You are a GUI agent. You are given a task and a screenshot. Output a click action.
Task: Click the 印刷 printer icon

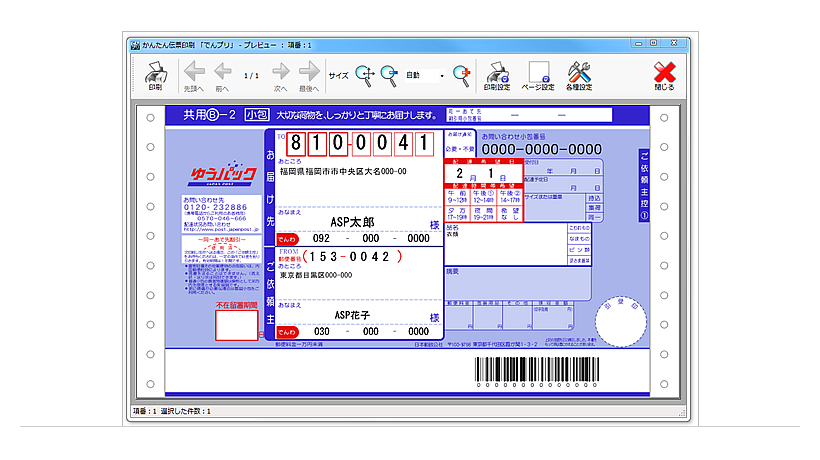coord(155,75)
